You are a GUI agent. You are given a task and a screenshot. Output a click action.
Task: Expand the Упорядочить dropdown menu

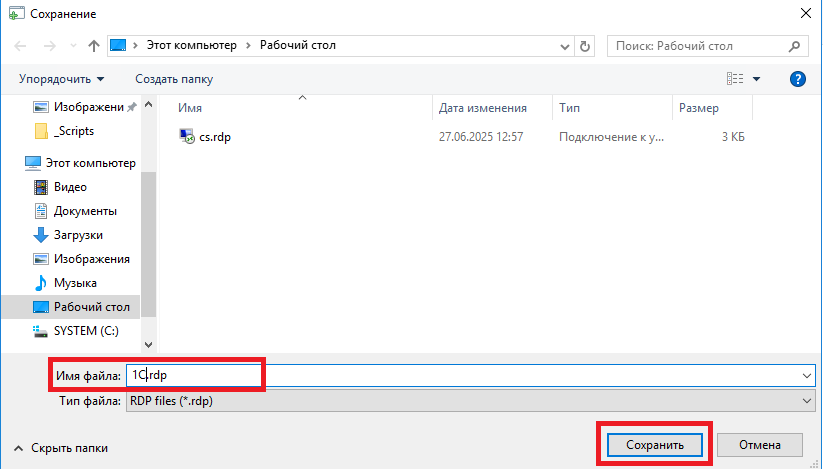[x=61, y=79]
